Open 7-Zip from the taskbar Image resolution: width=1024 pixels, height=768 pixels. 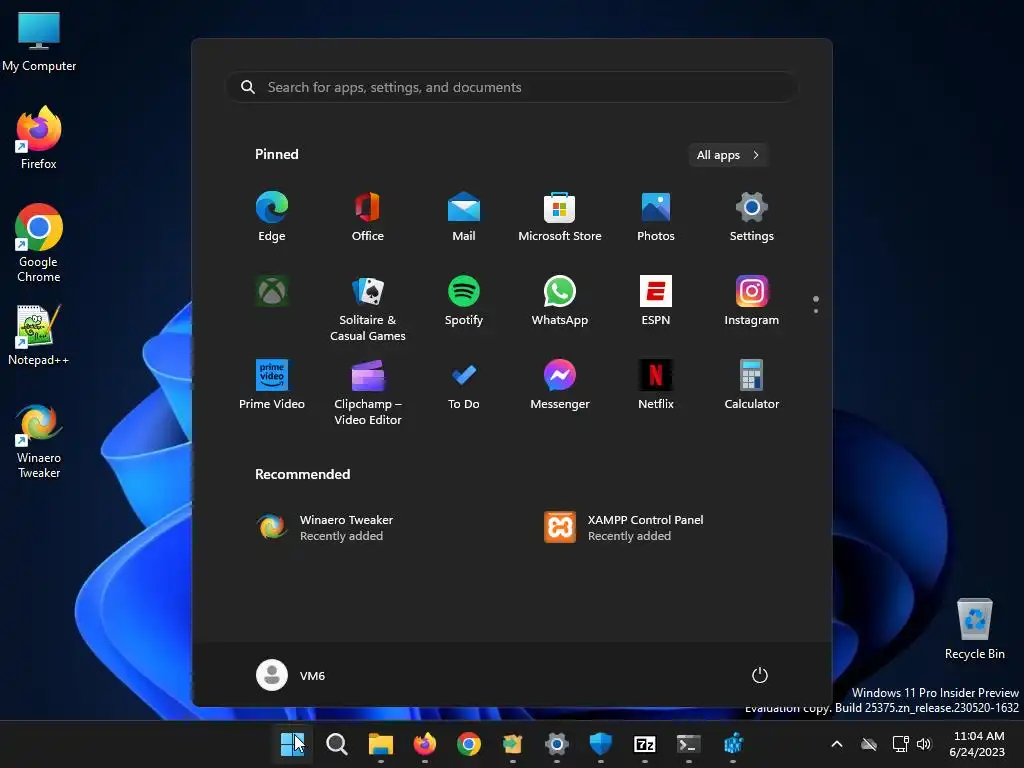[645, 744]
